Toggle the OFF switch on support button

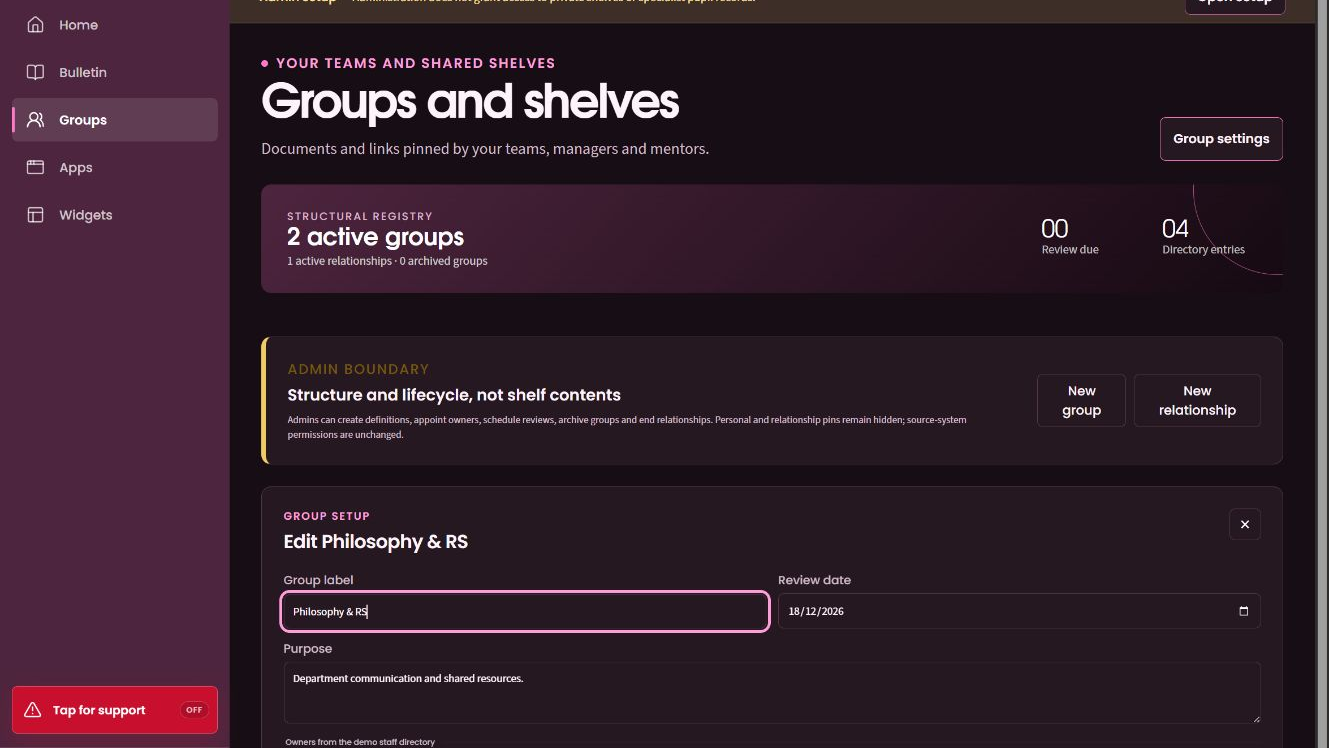(194, 710)
